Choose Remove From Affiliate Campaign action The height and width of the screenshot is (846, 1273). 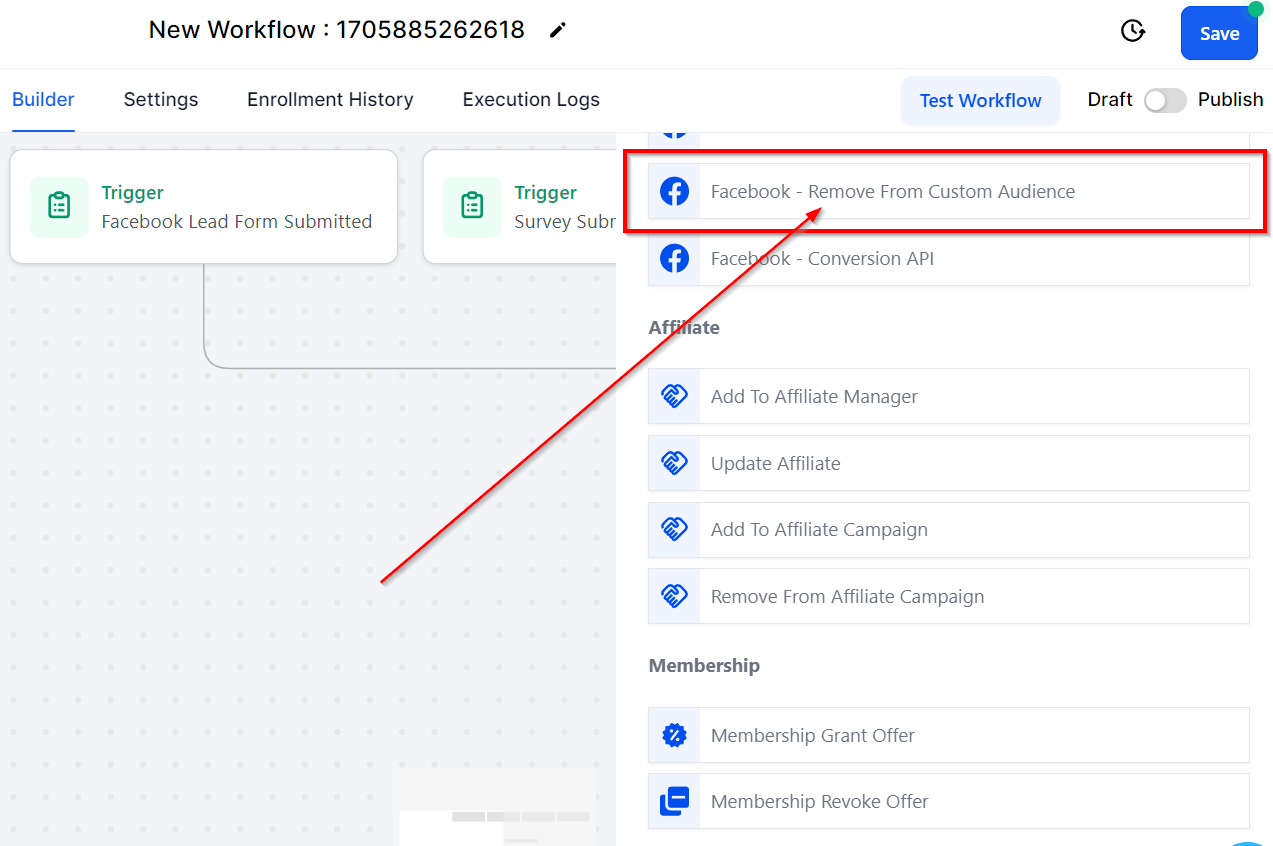[x=949, y=596]
